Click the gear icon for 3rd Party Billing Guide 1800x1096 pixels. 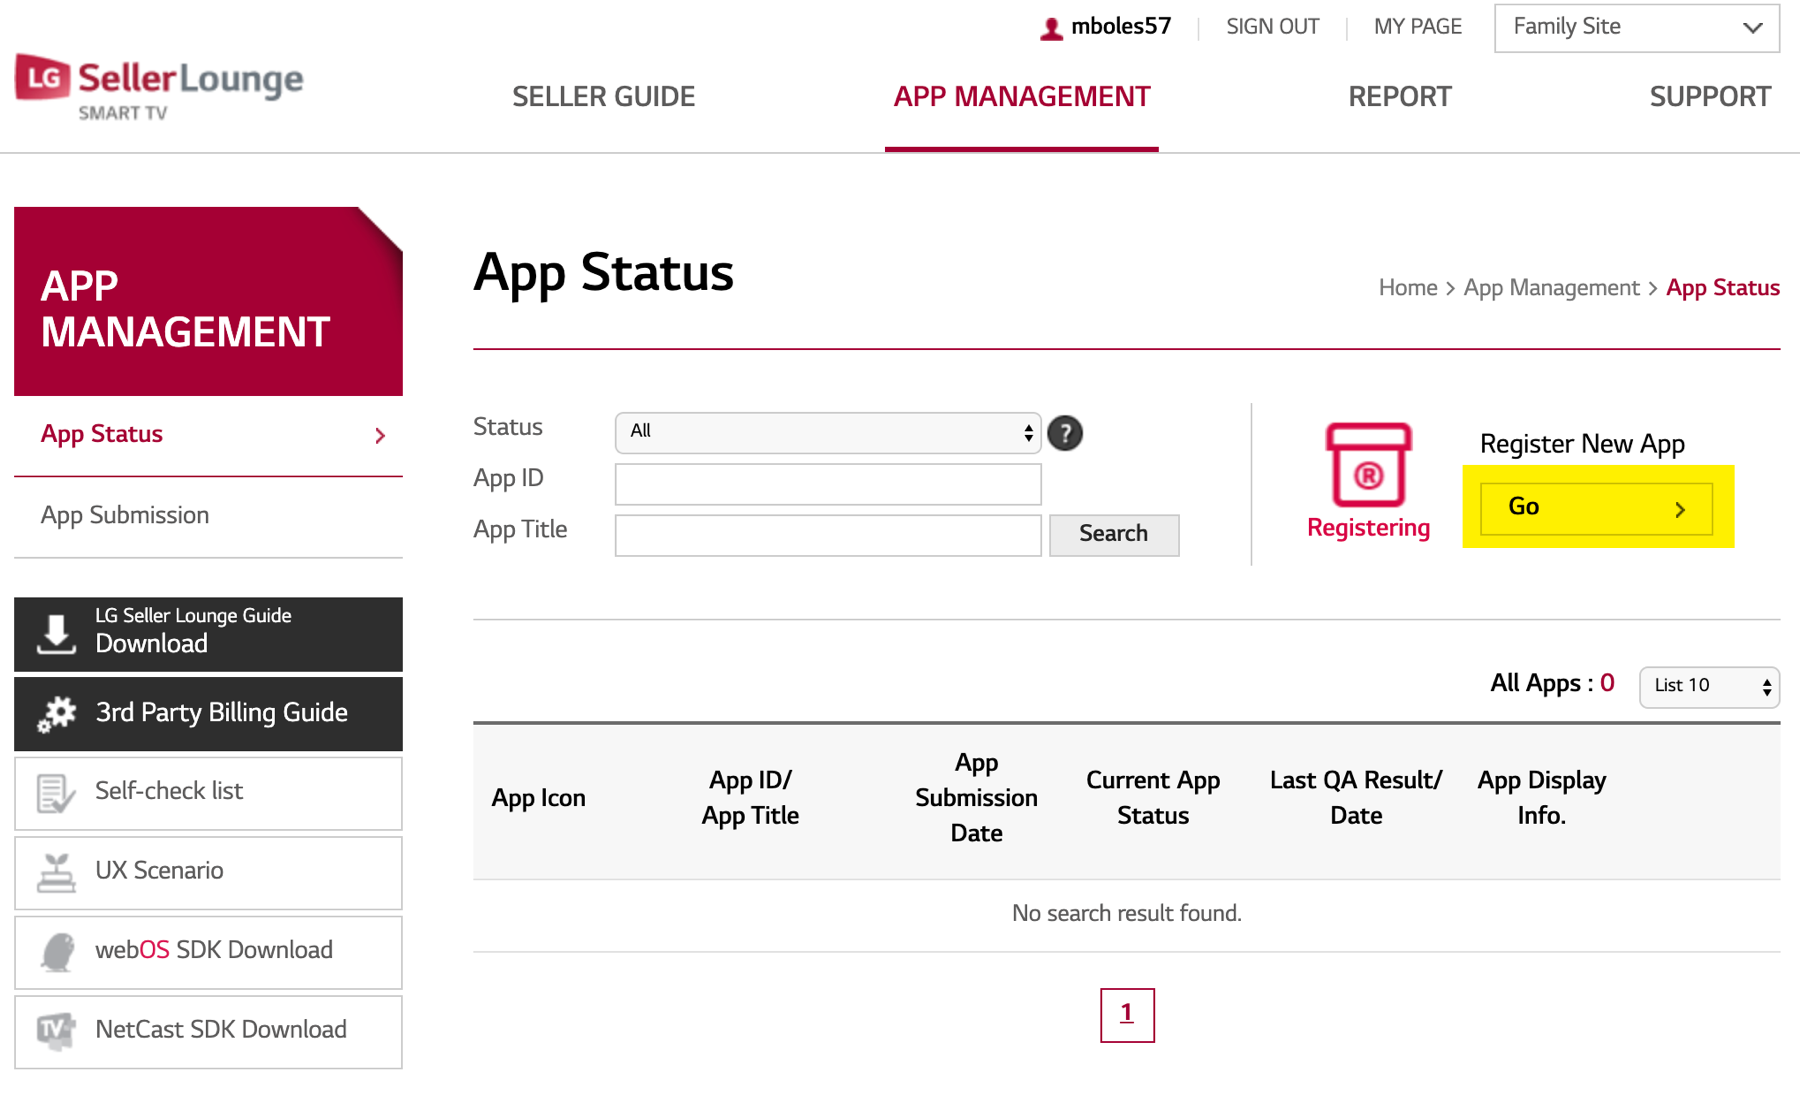click(x=56, y=714)
